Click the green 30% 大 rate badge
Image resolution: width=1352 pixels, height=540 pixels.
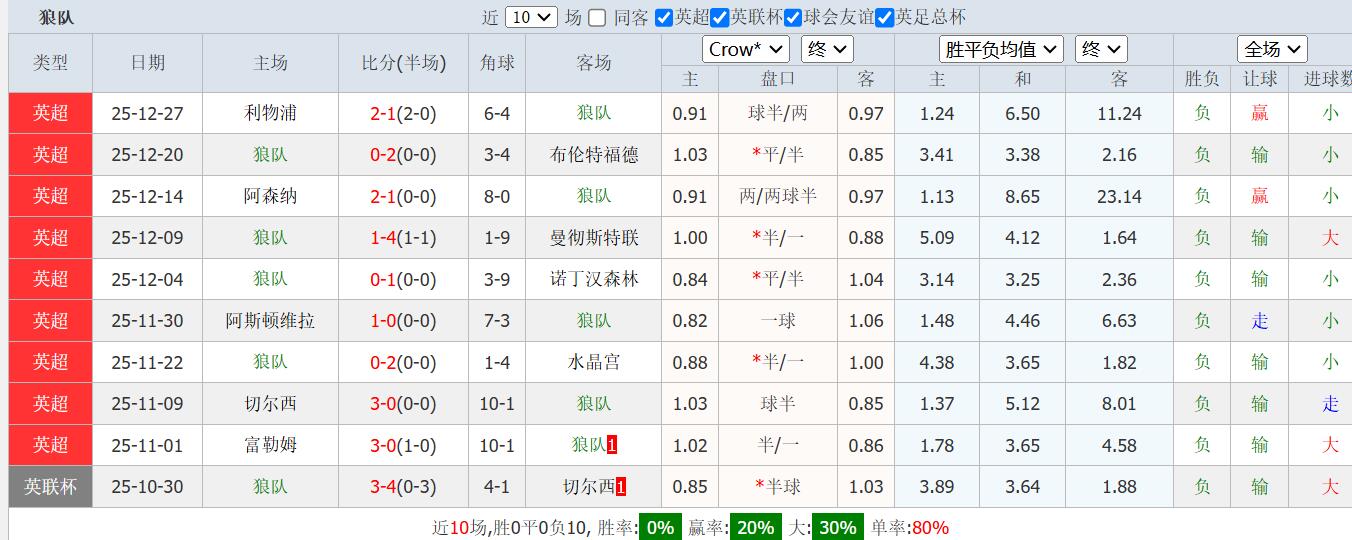[x=838, y=527]
